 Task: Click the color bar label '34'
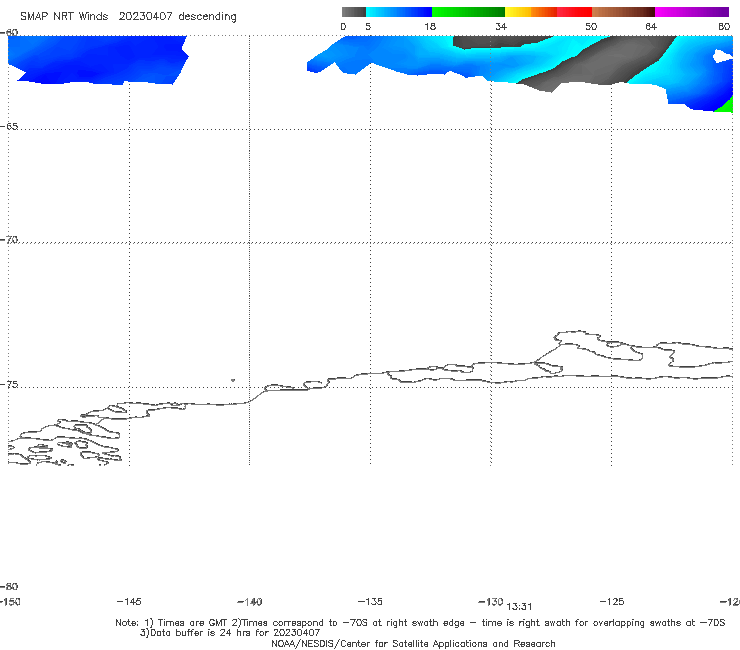point(501,26)
